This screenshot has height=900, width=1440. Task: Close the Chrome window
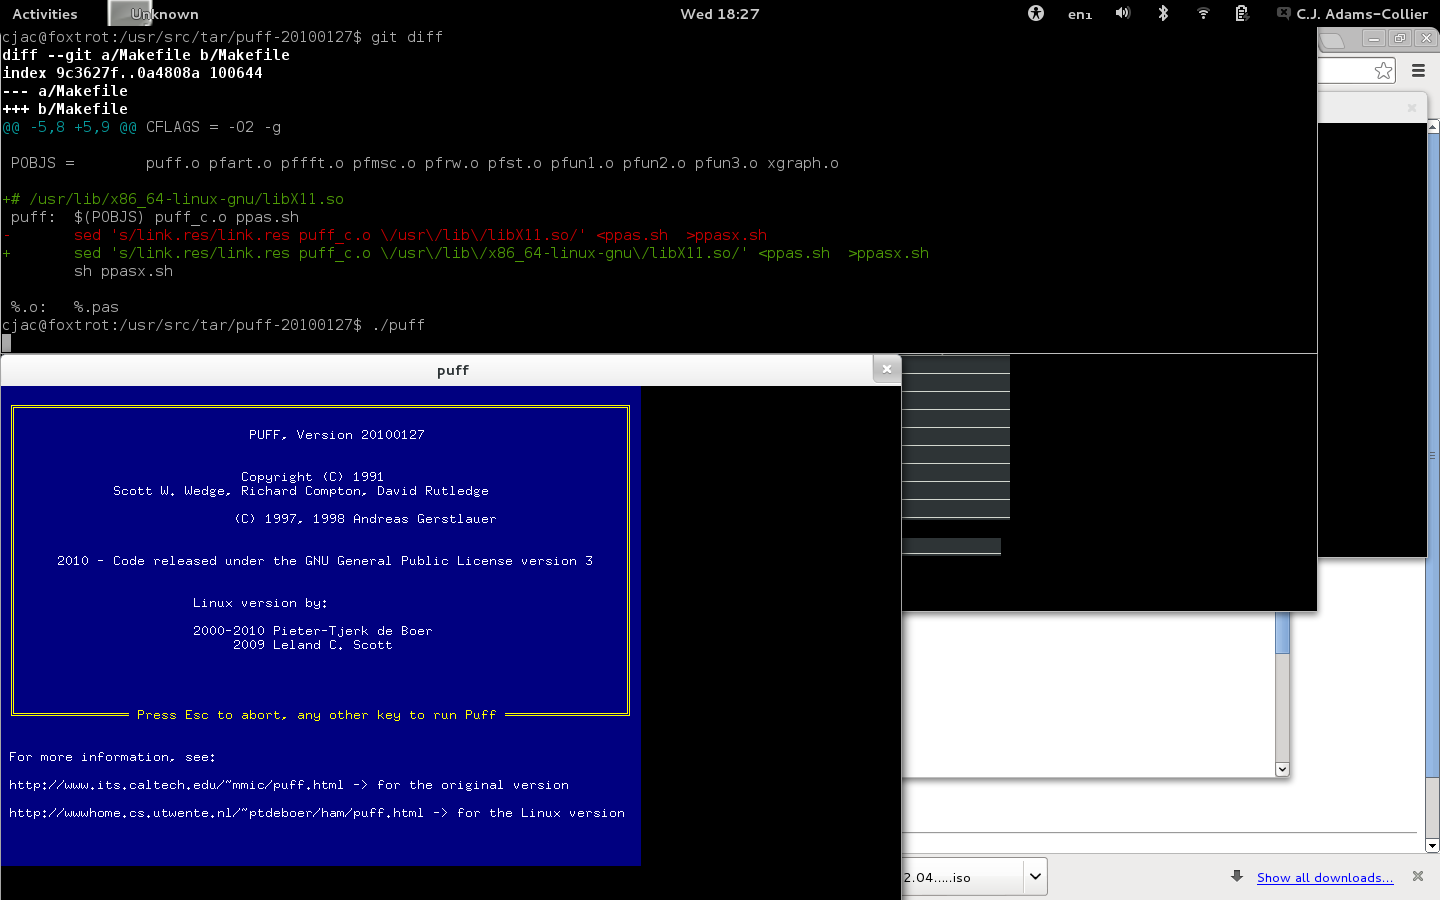1426,38
